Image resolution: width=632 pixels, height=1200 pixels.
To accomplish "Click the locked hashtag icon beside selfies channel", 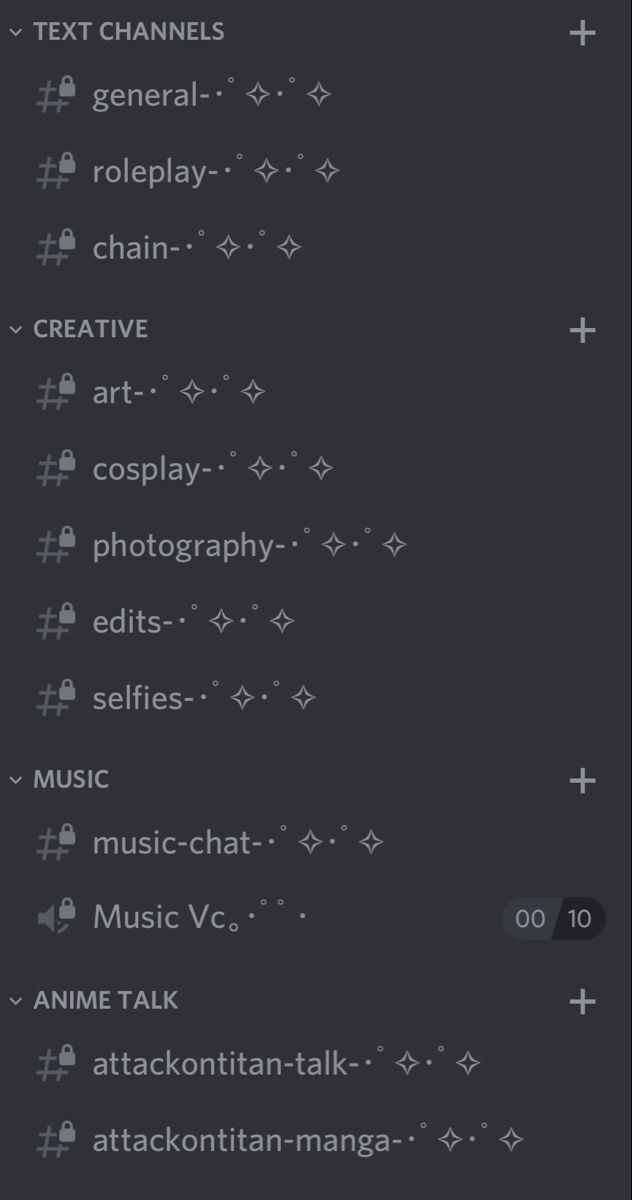I will click(x=56, y=698).
